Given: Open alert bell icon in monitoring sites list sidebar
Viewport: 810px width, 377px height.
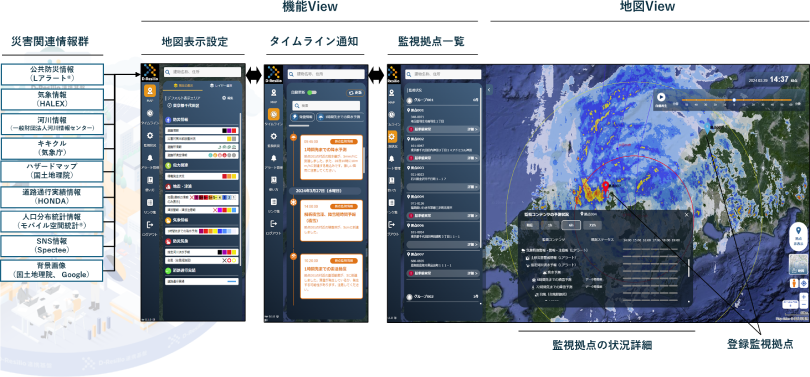Looking at the screenshot, I should (x=393, y=158).
